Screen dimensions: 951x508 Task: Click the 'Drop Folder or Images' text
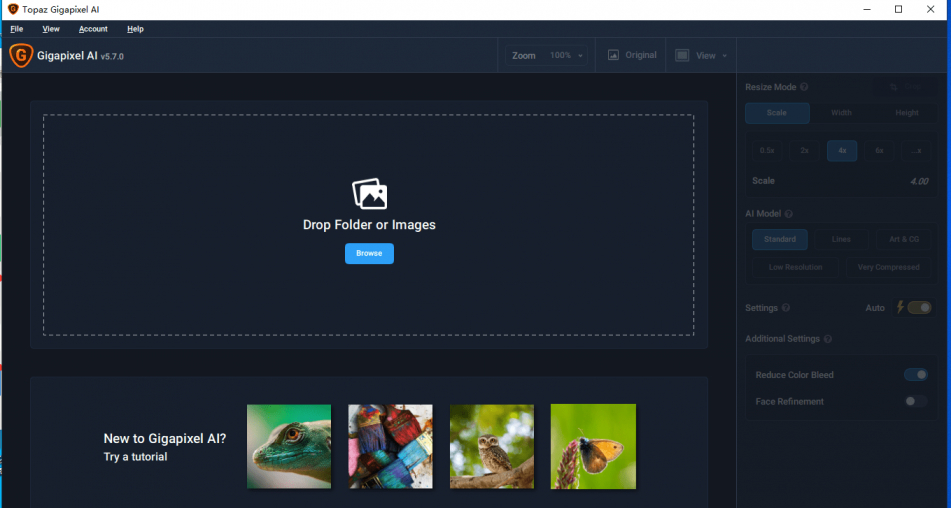pyautogui.click(x=369, y=225)
